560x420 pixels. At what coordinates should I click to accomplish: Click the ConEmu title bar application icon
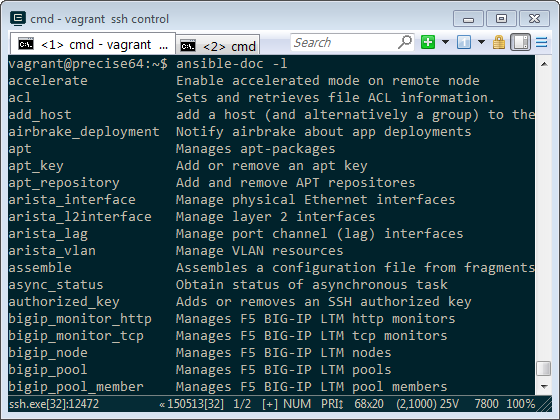pyautogui.click(x=18, y=19)
